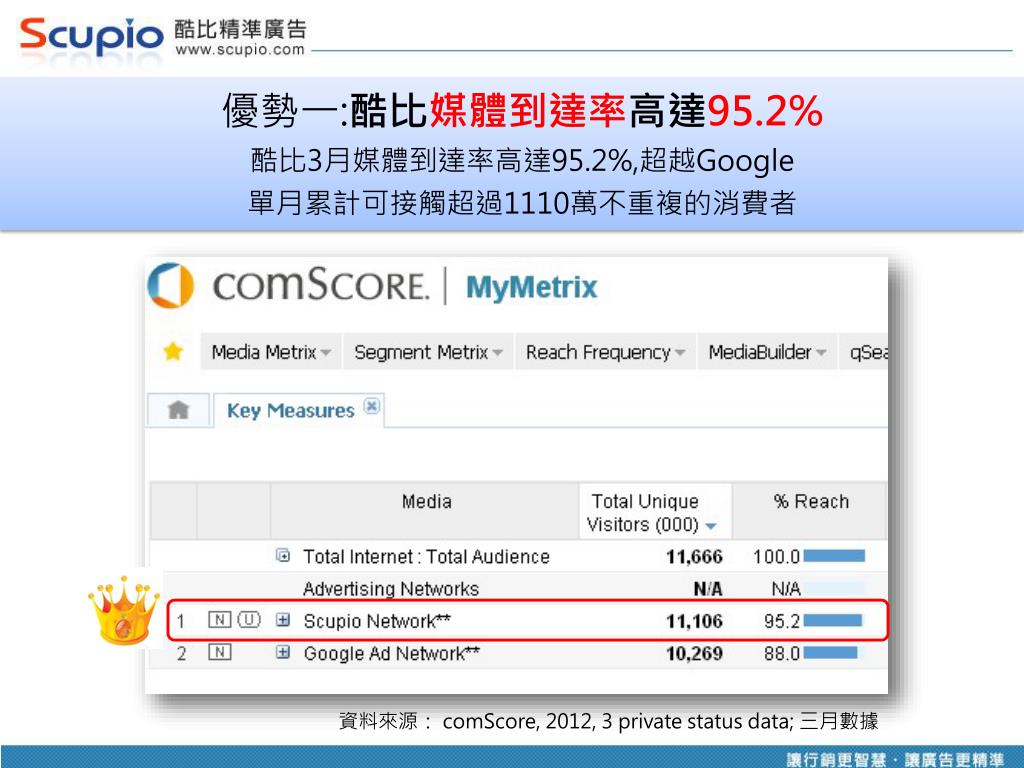
Task: Open the MediaBuilder dropdown menu
Action: pyautogui.click(x=767, y=352)
